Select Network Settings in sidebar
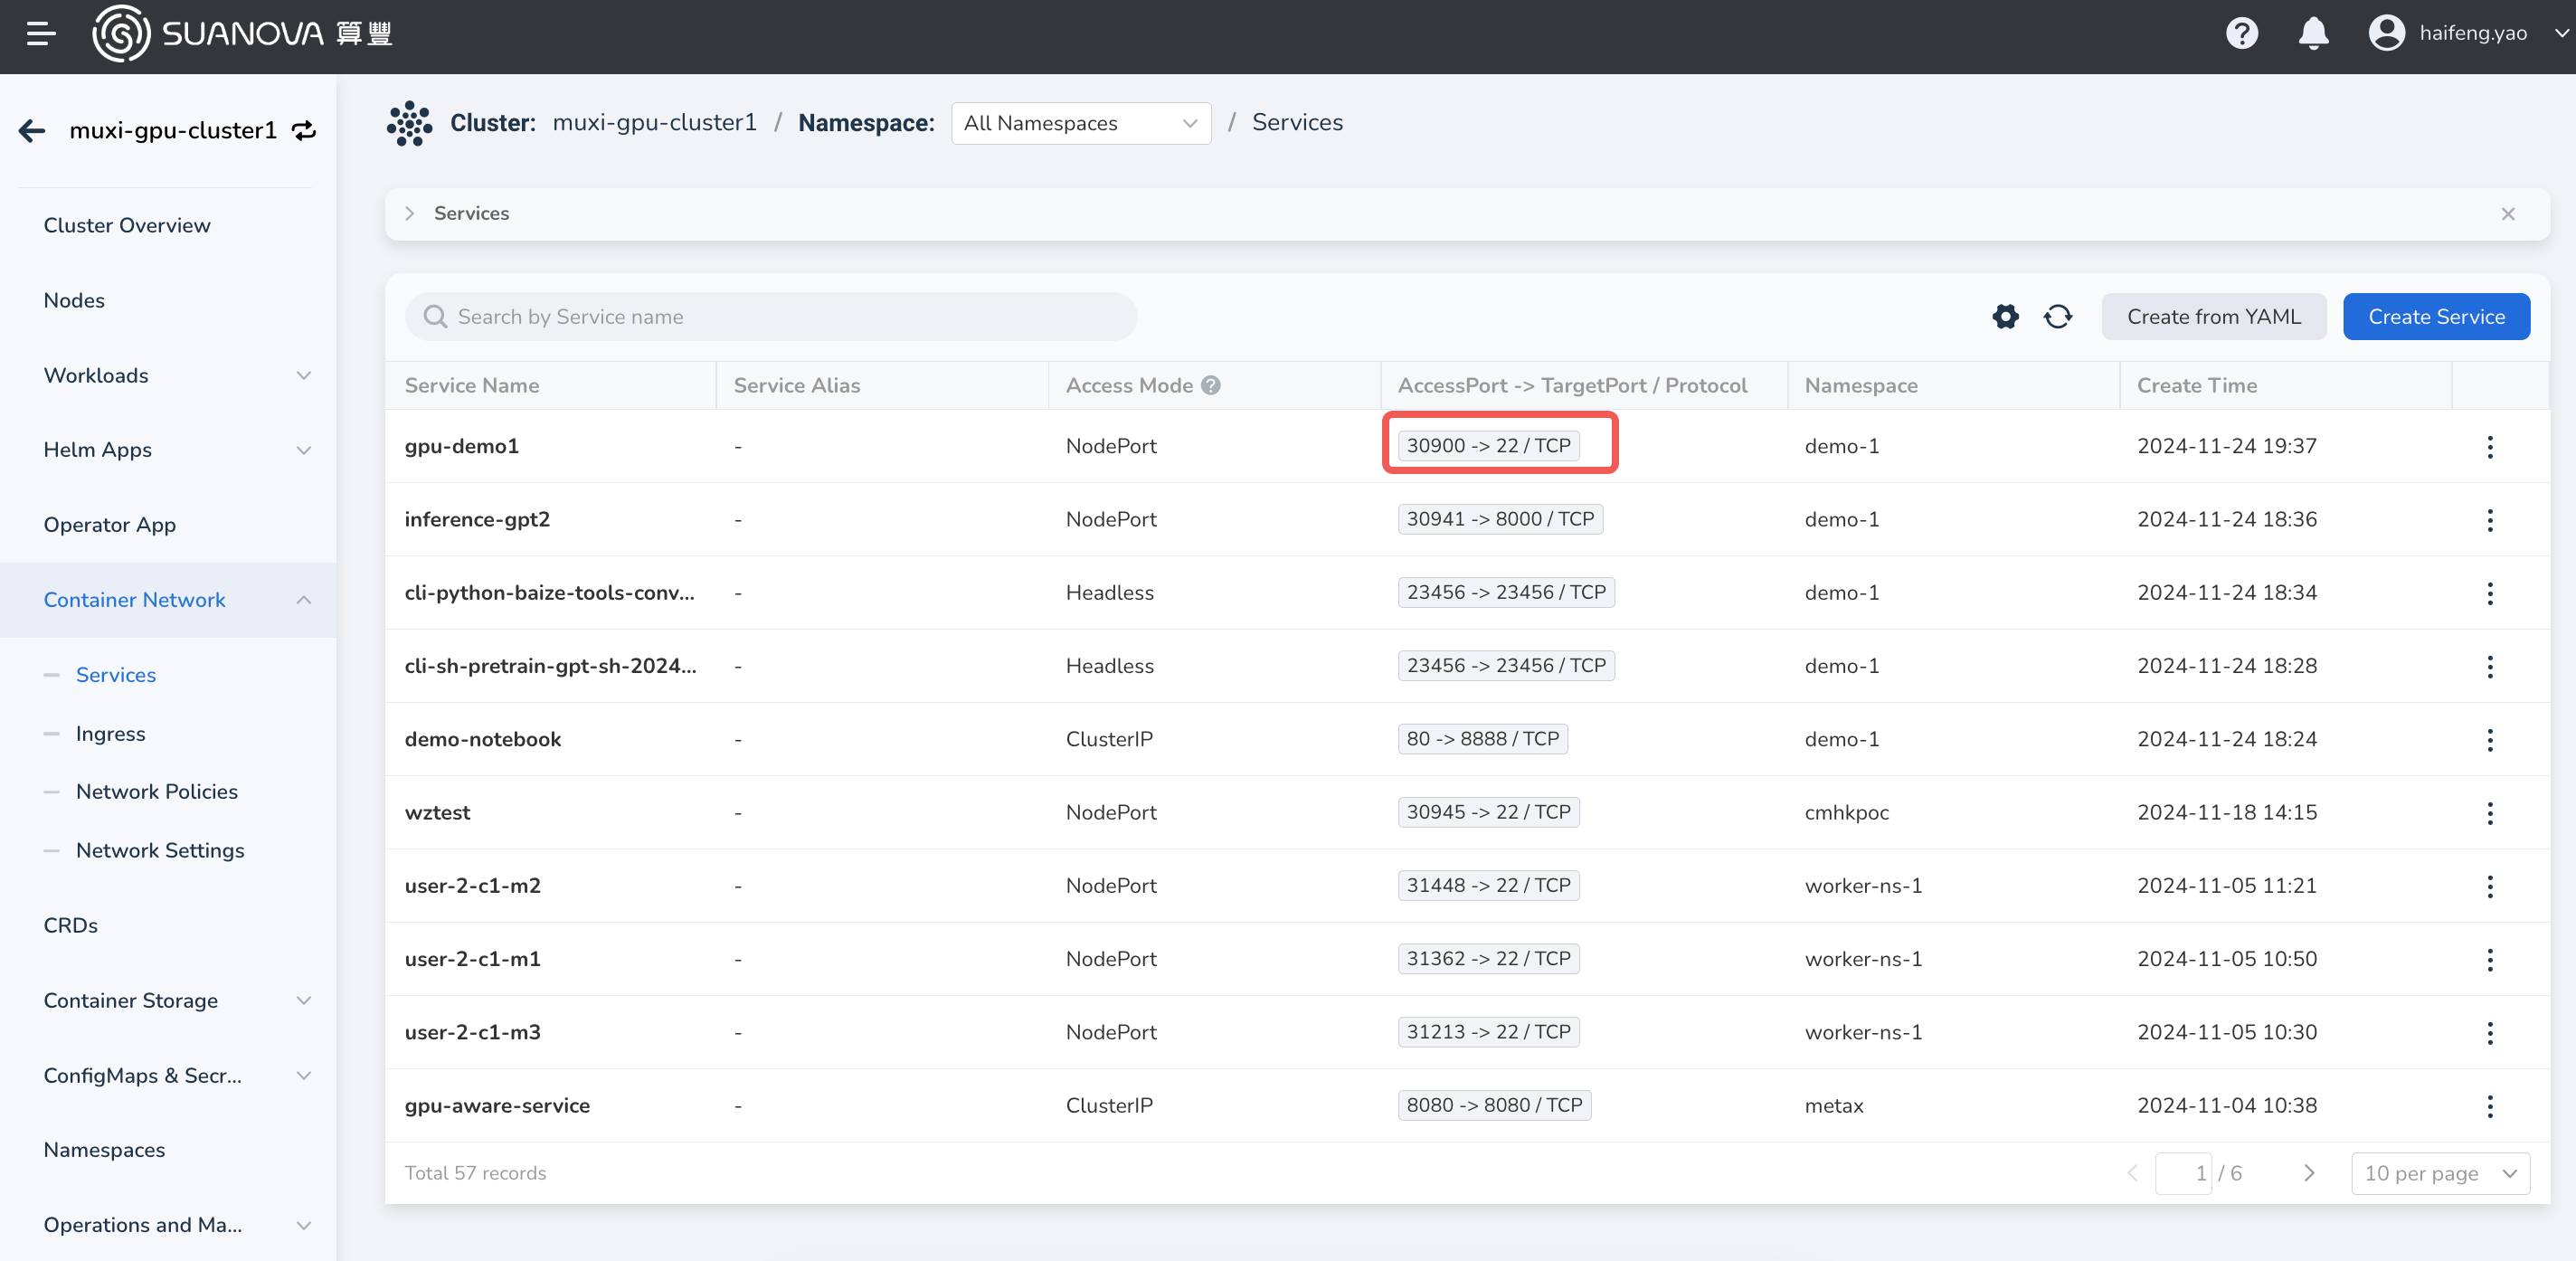2576x1261 pixels. click(x=160, y=851)
